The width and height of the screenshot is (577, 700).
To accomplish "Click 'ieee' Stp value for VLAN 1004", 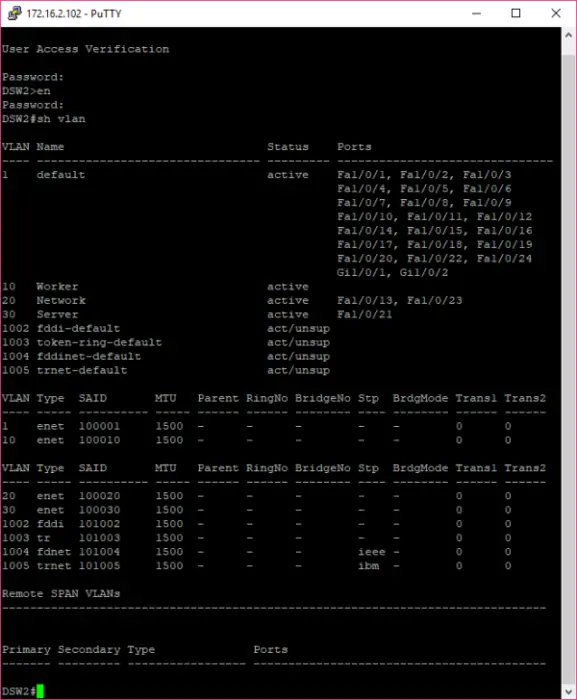I will pos(372,552).
